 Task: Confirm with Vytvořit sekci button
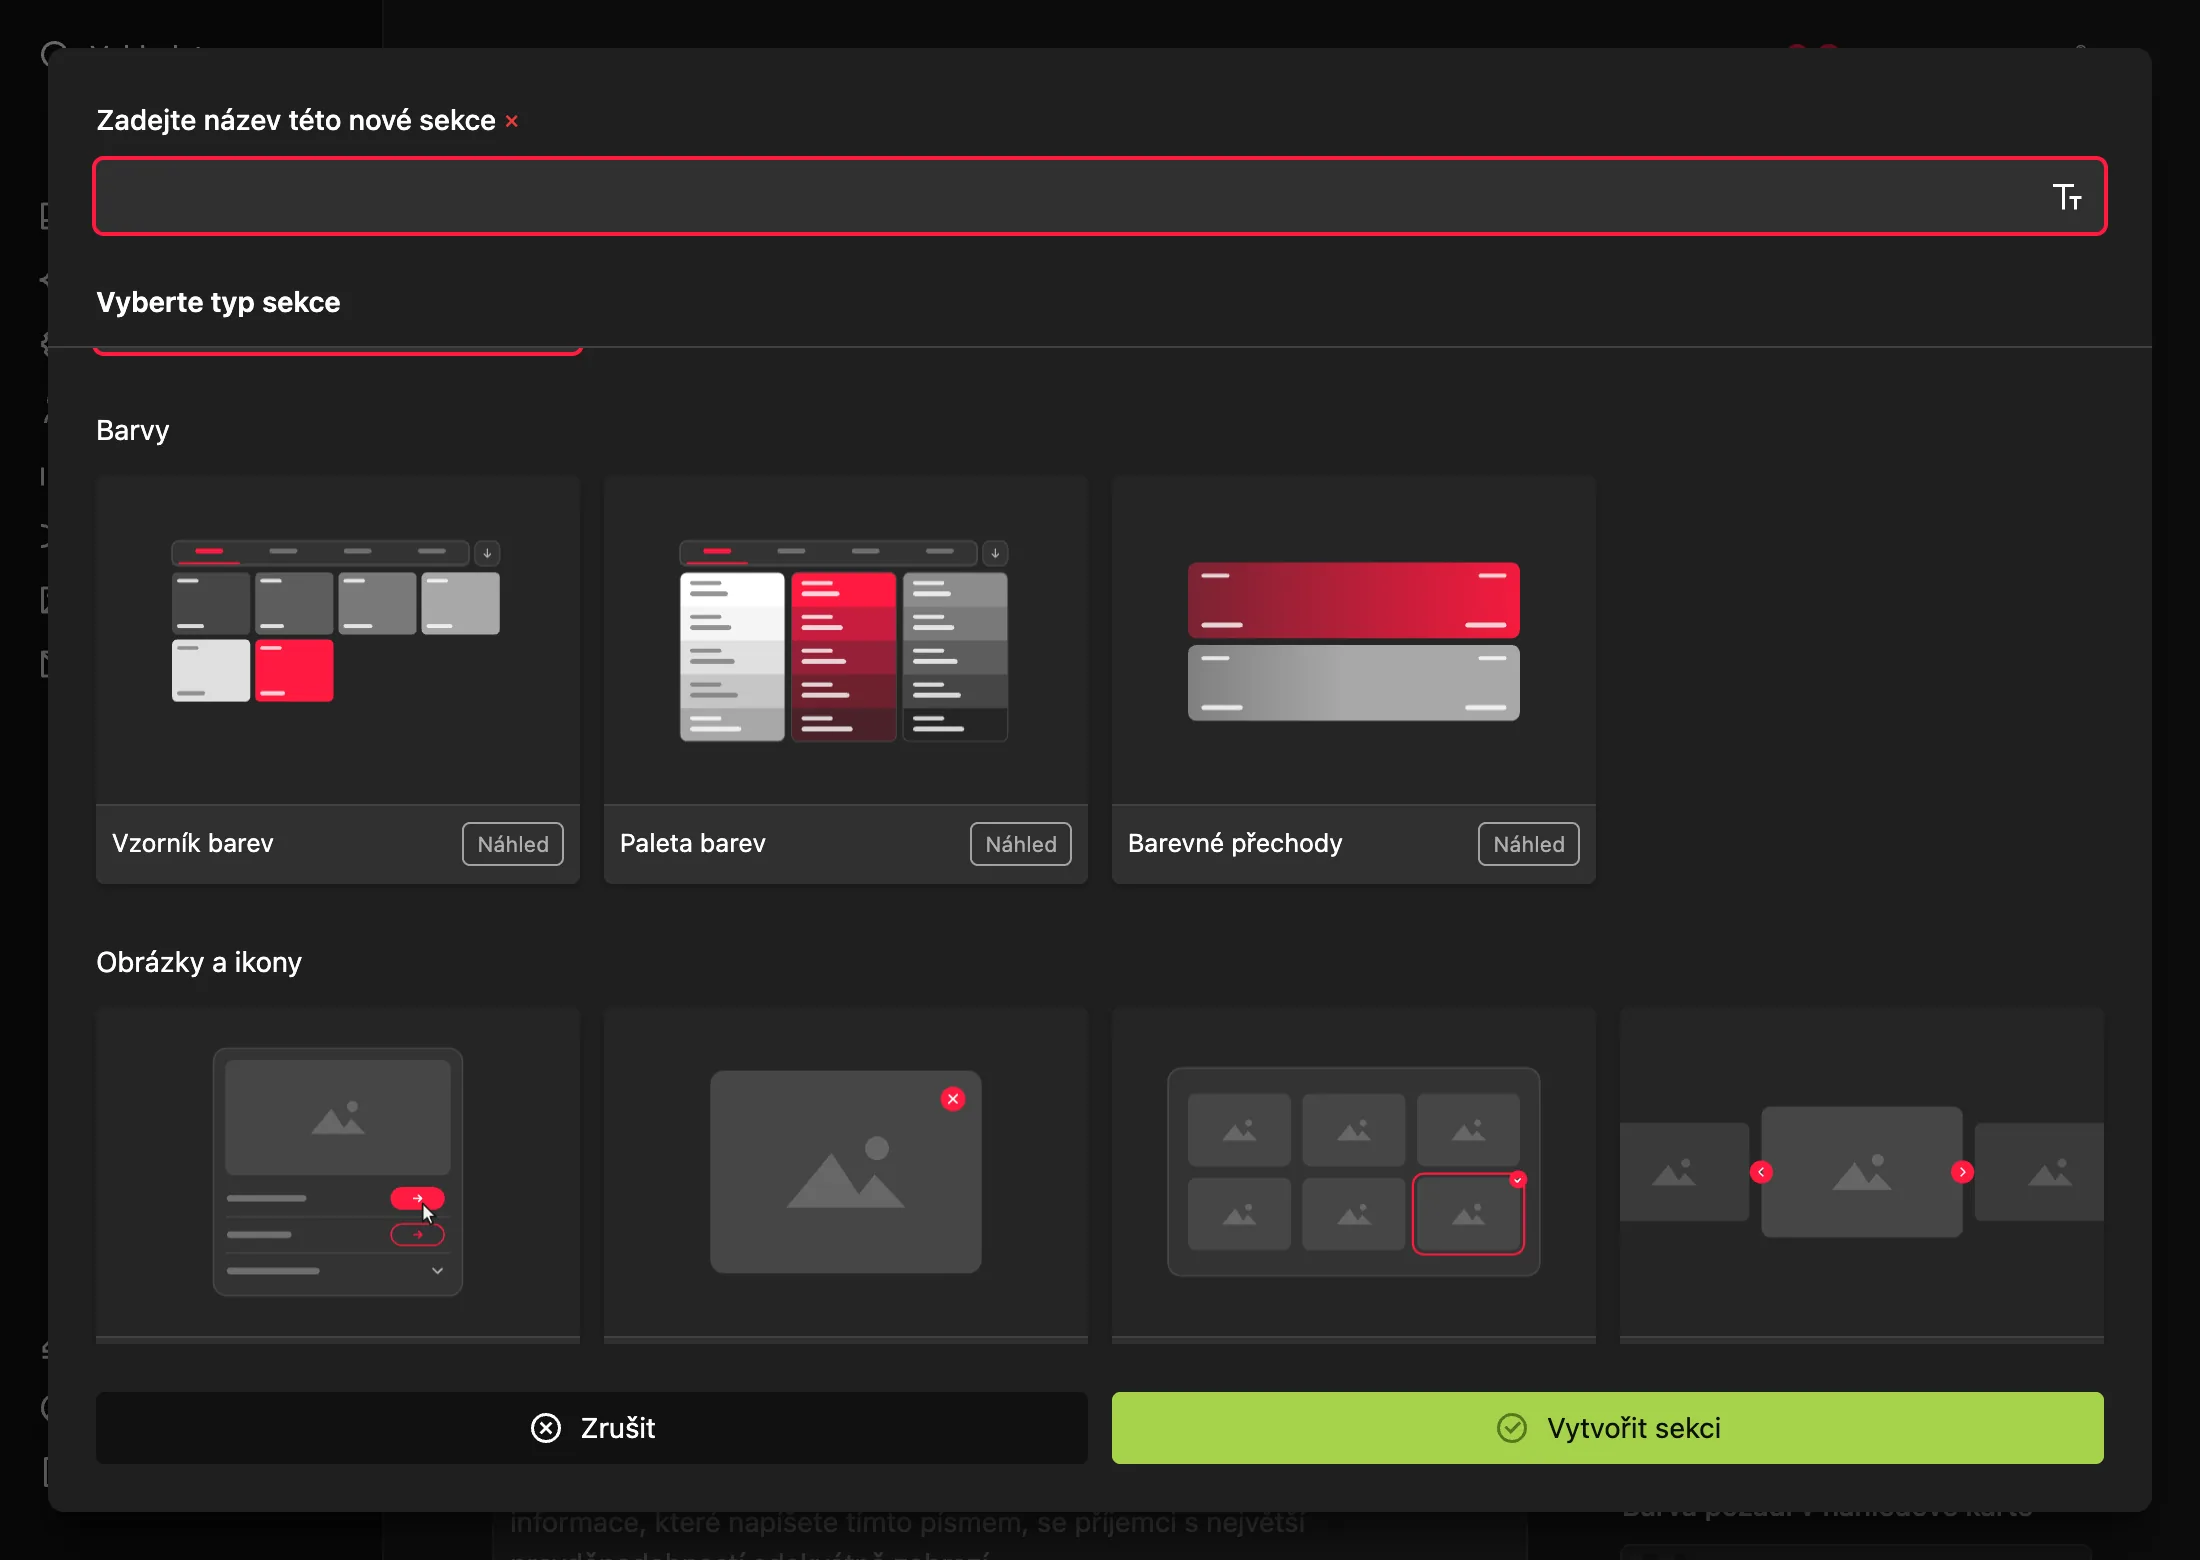(1608, 1428)
